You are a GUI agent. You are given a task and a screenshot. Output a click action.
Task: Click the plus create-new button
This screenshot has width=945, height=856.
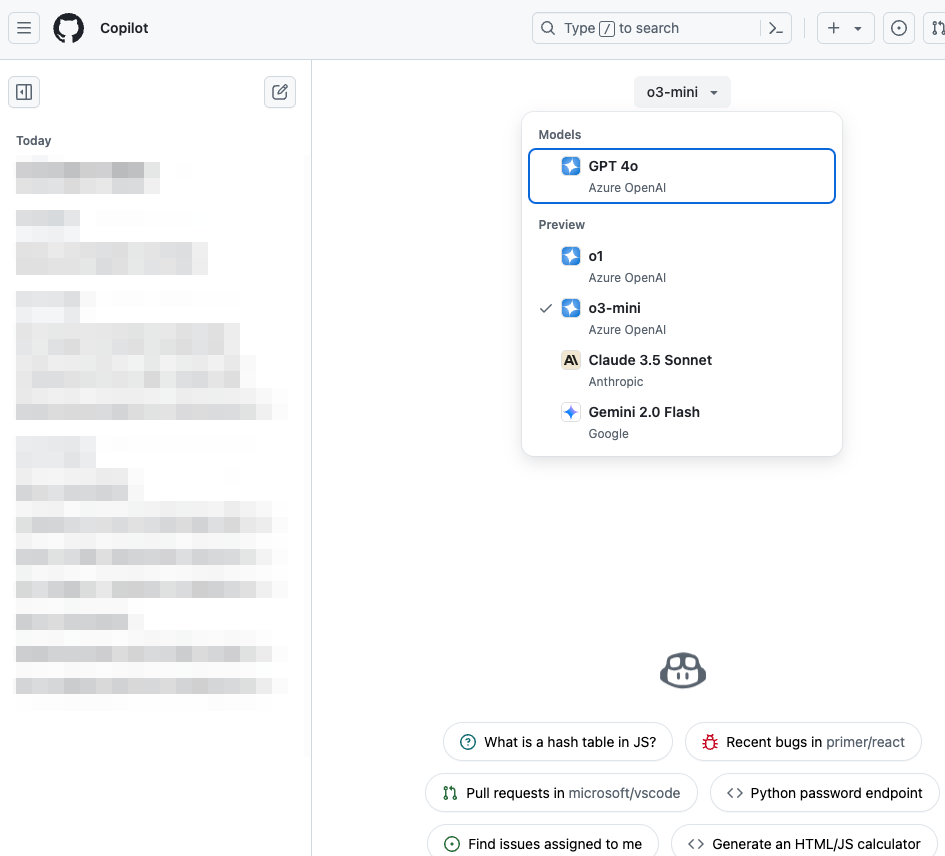834,28
